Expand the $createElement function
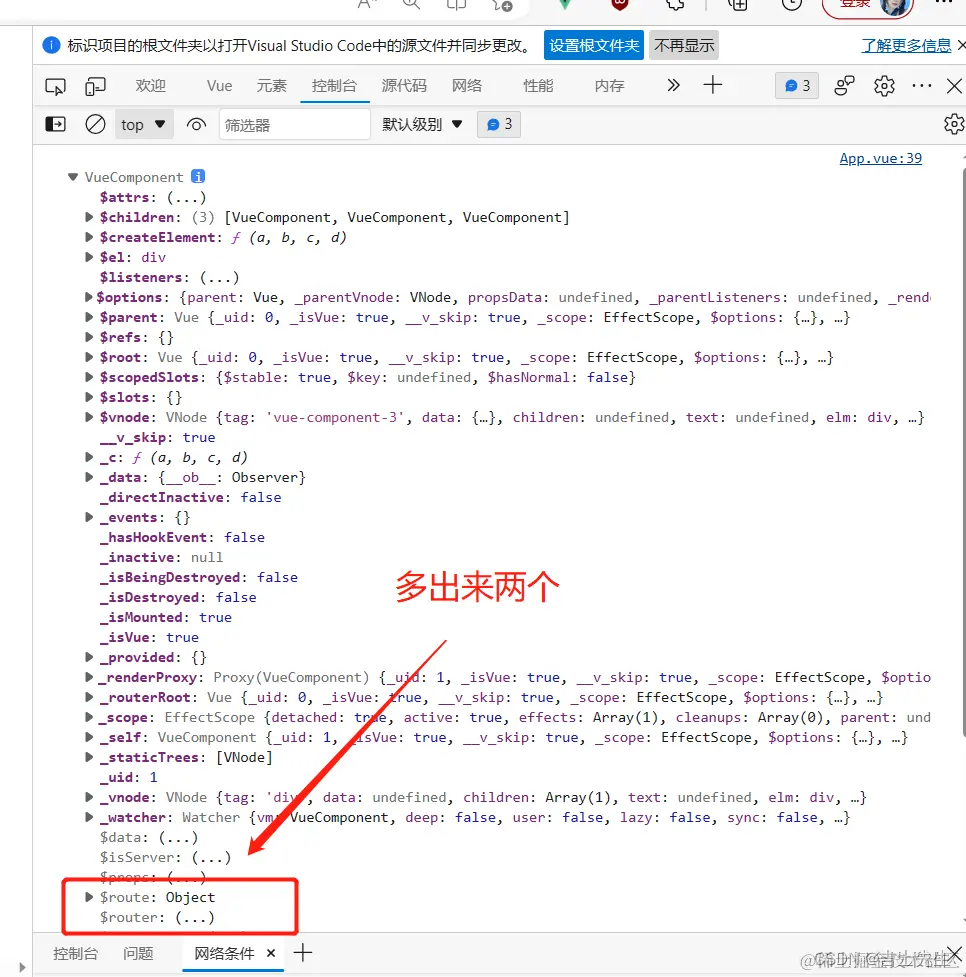Image resolution: width=966 pixels, height=977 pixels. [88, 237]
